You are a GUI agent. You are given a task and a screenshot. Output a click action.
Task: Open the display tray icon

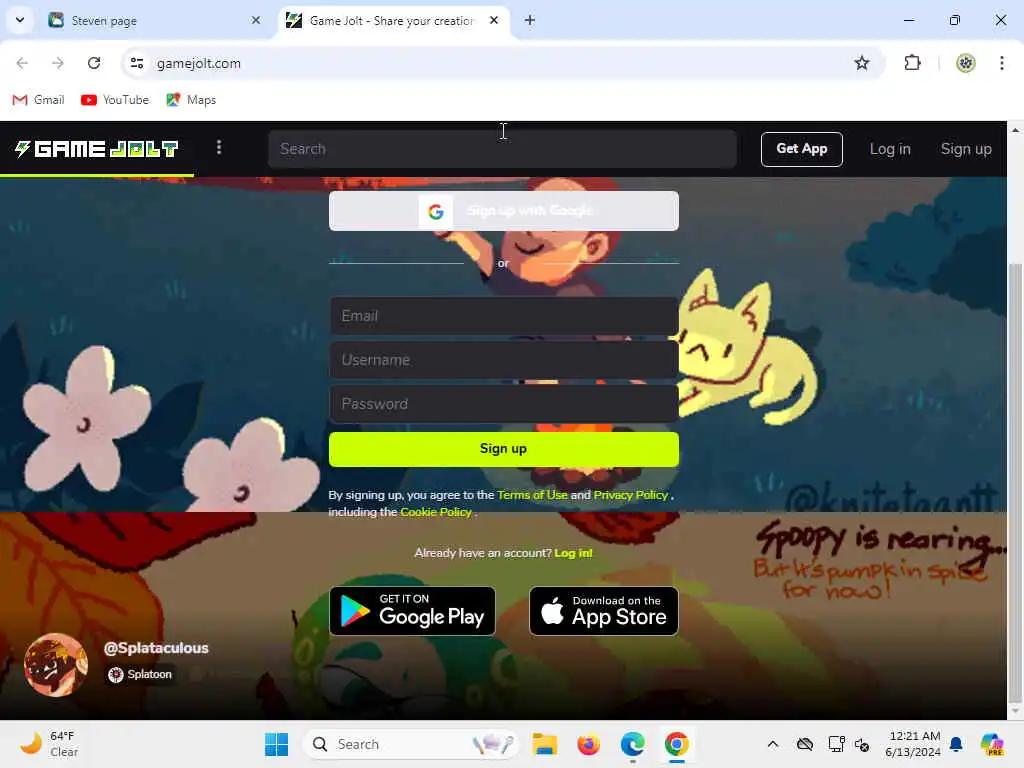[836, 744]
